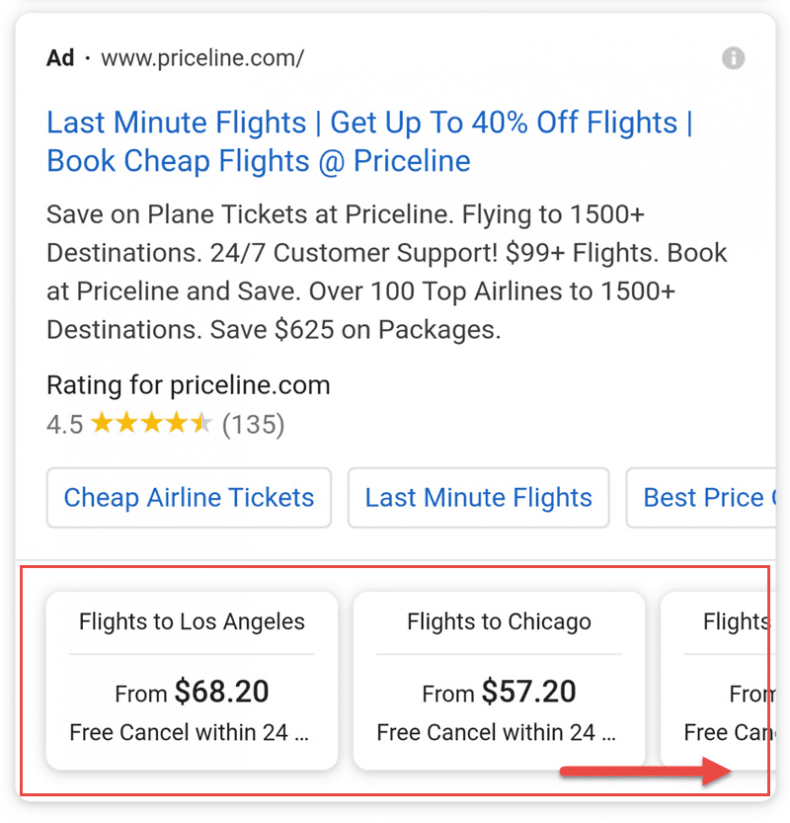Open the Last Minute Flights headline link
This screenshot has width=790, height=823.
[369, 141]
